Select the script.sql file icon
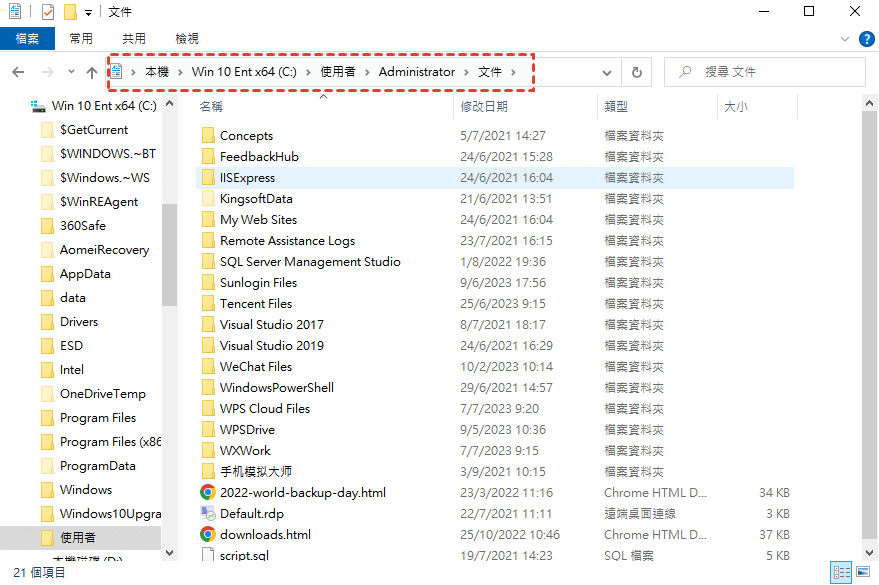 208,555
